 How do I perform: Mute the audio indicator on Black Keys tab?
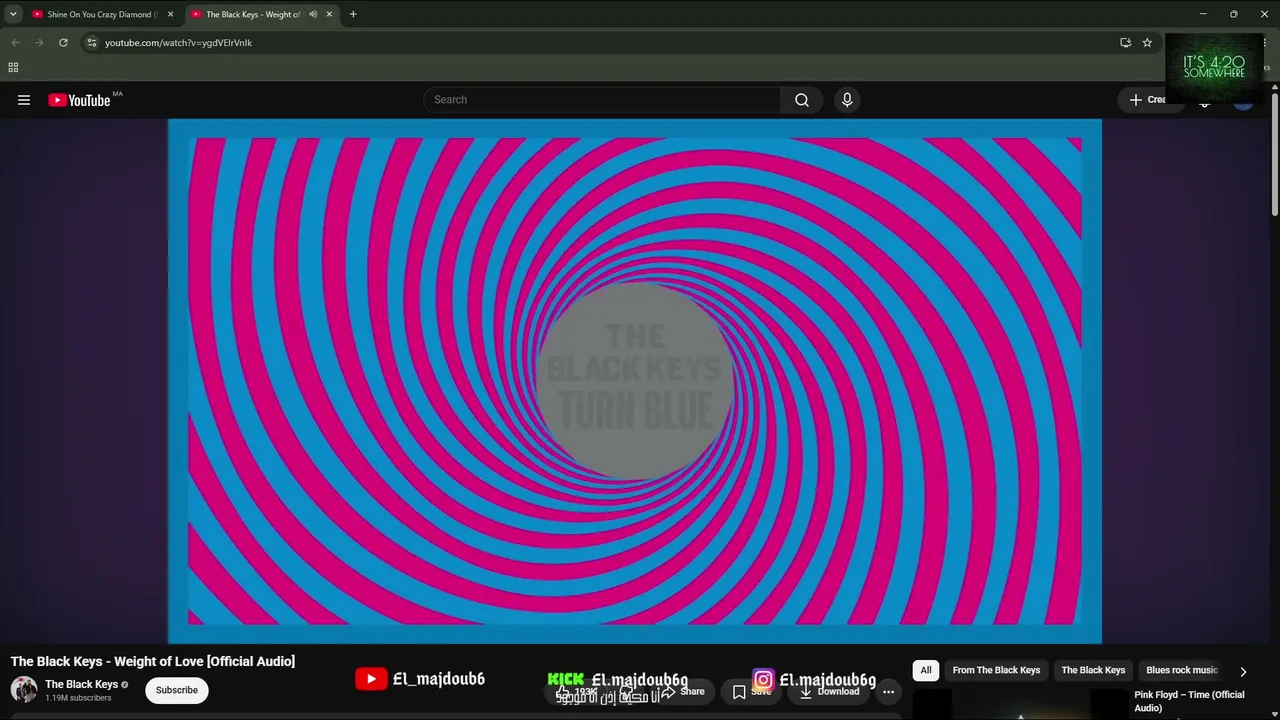[x=313, y=14]
